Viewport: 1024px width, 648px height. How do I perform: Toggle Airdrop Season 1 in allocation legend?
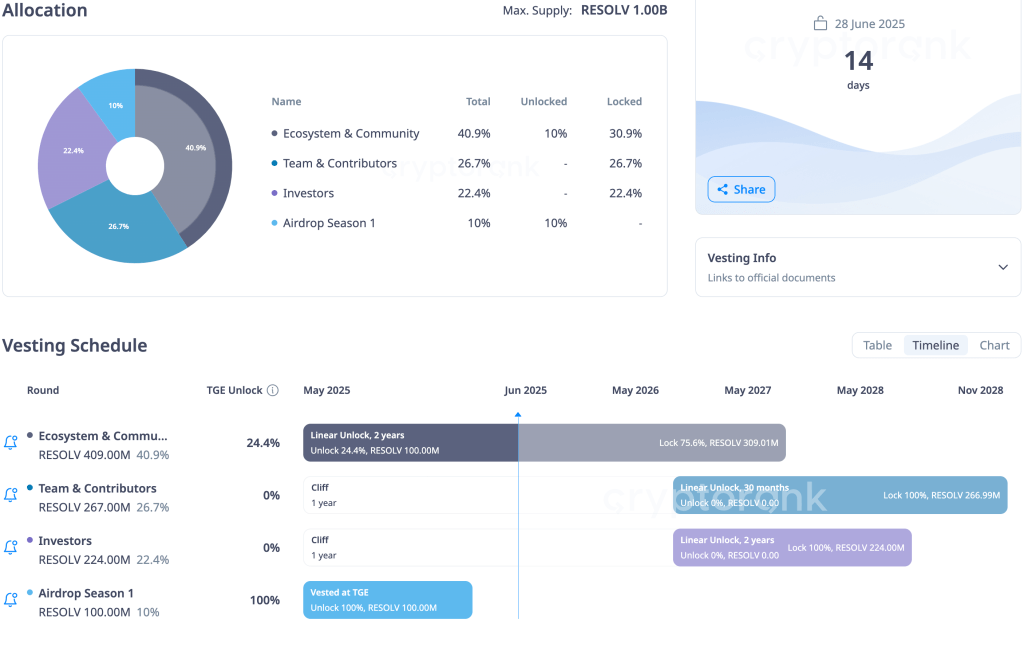pyautogui.click(x=273, y=223)
